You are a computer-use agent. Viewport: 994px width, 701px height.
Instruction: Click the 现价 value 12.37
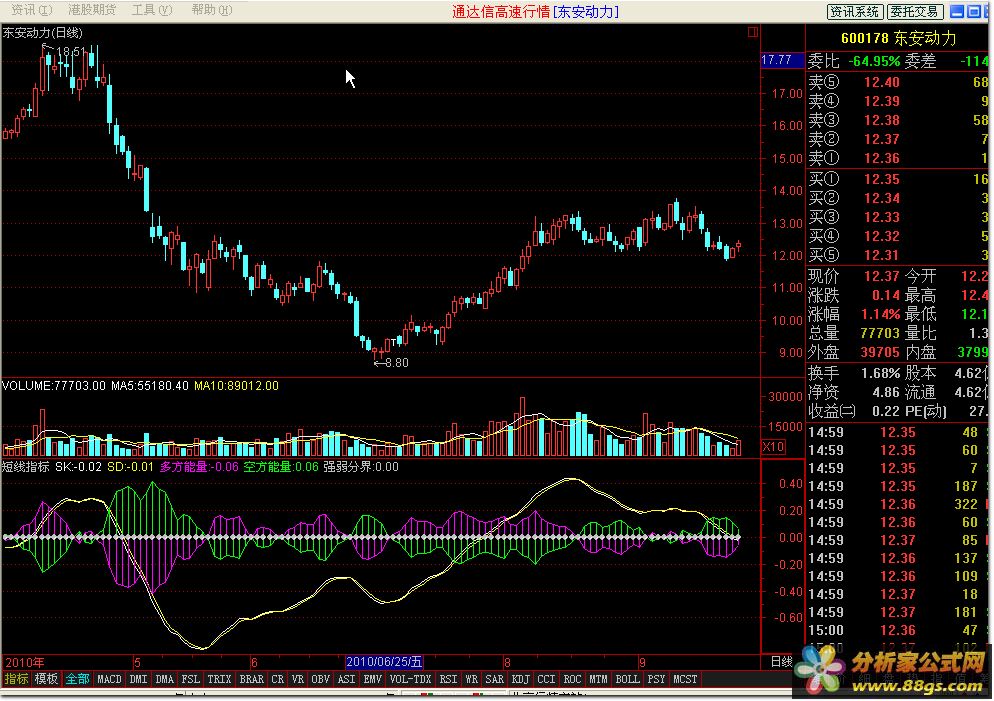pyautogui.click(x=881, y=276)
